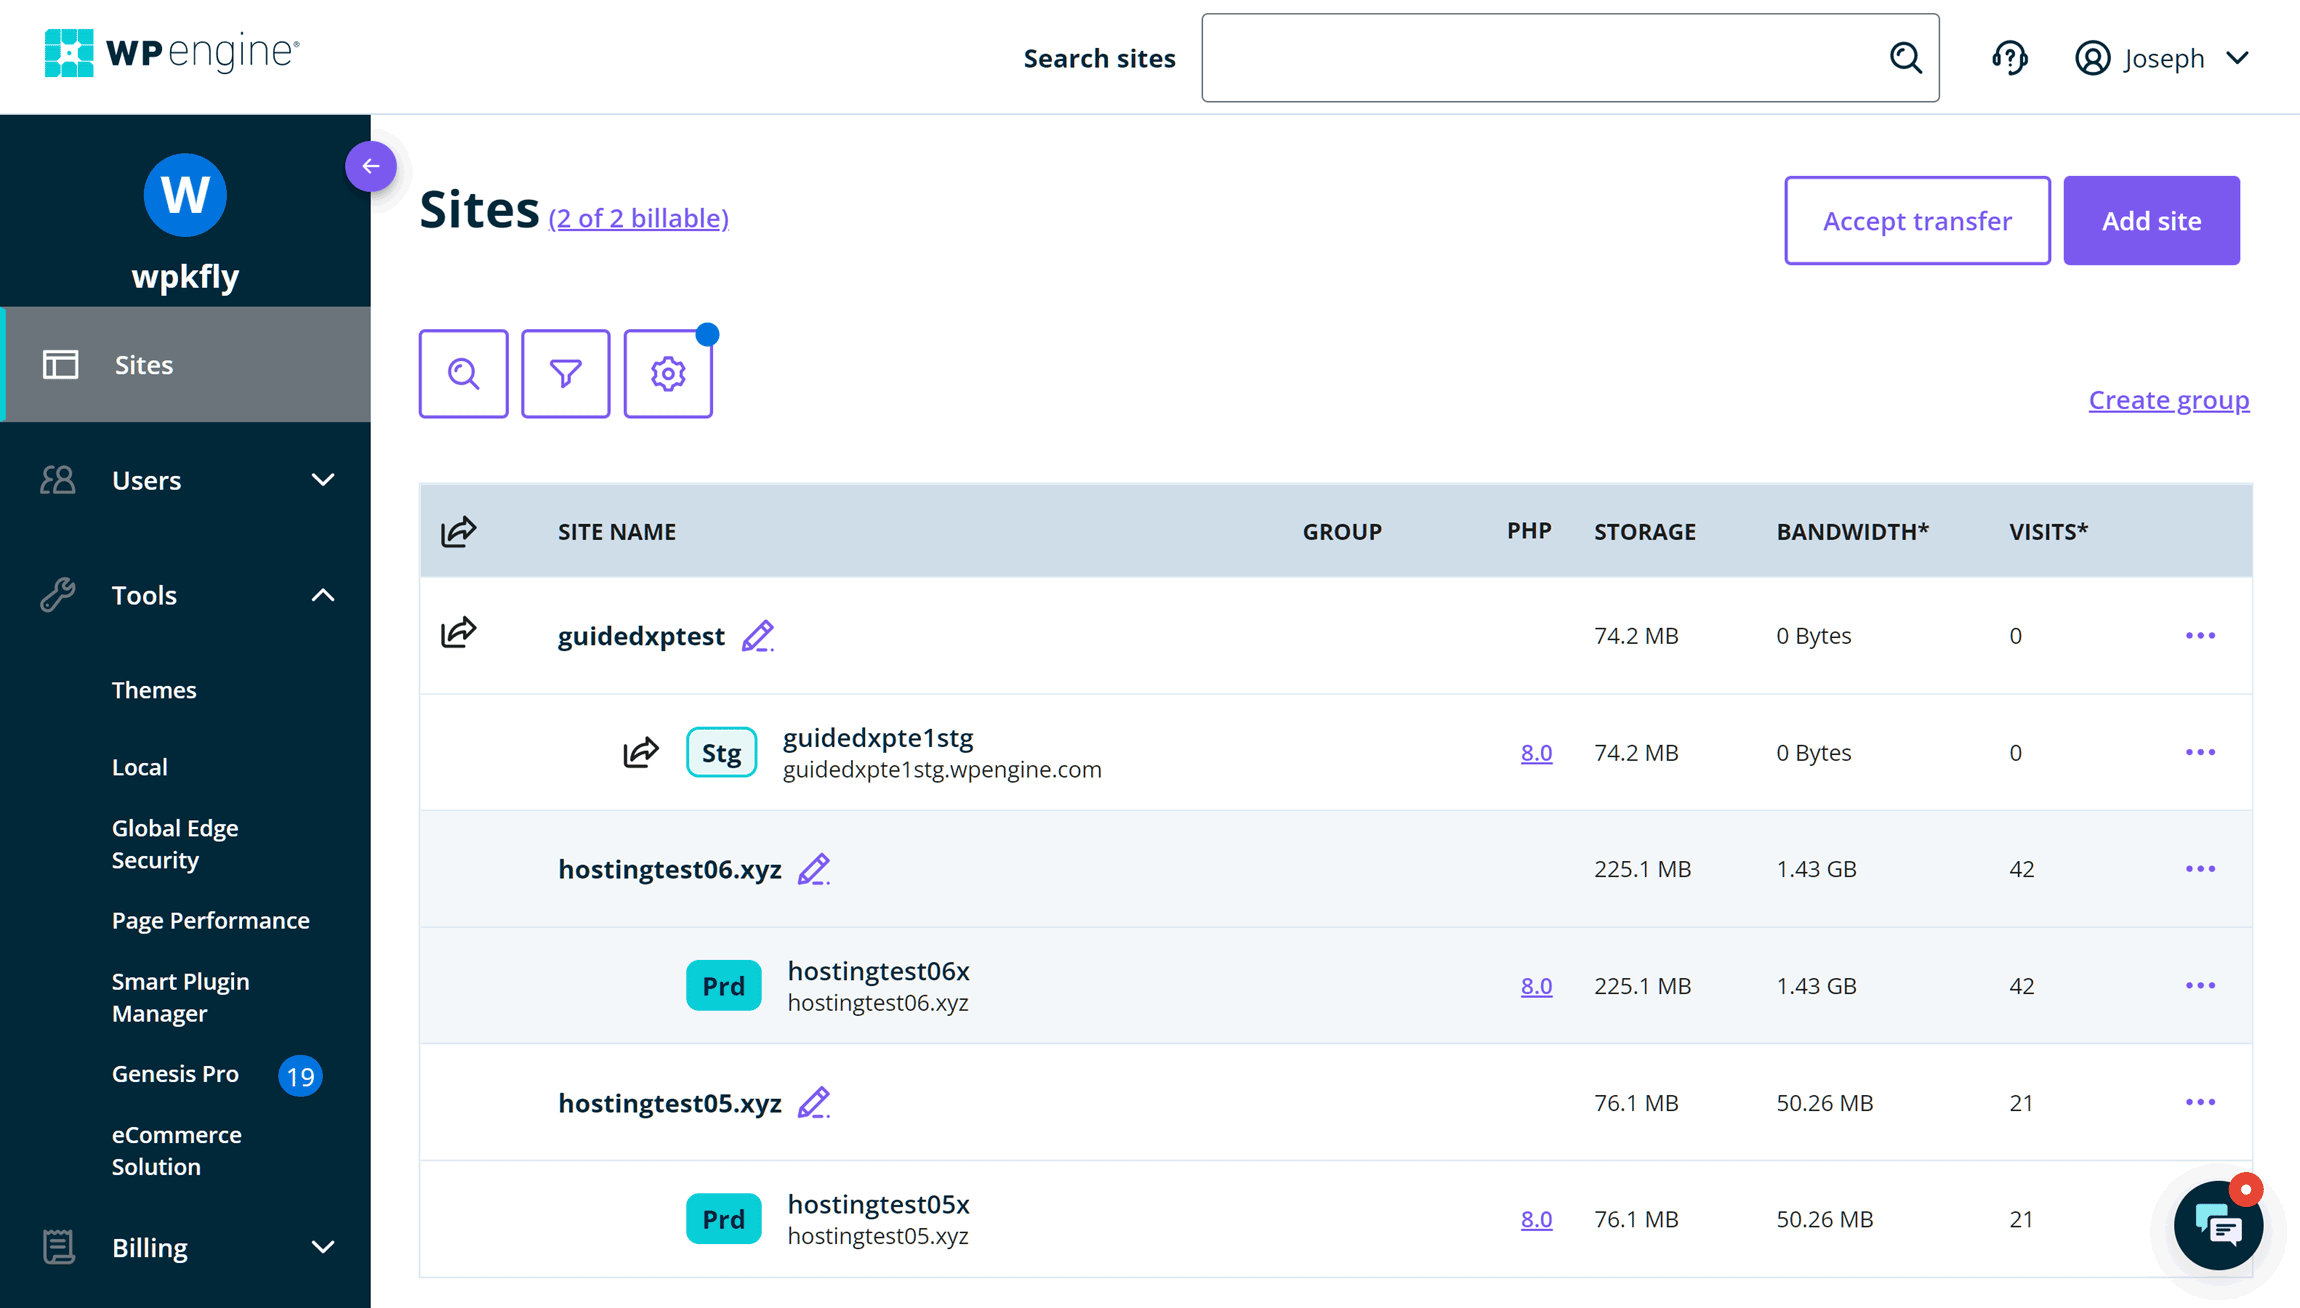Click the Add site button
Viewport: 2300px width, 1308px height.
[x=2151, y=220]
